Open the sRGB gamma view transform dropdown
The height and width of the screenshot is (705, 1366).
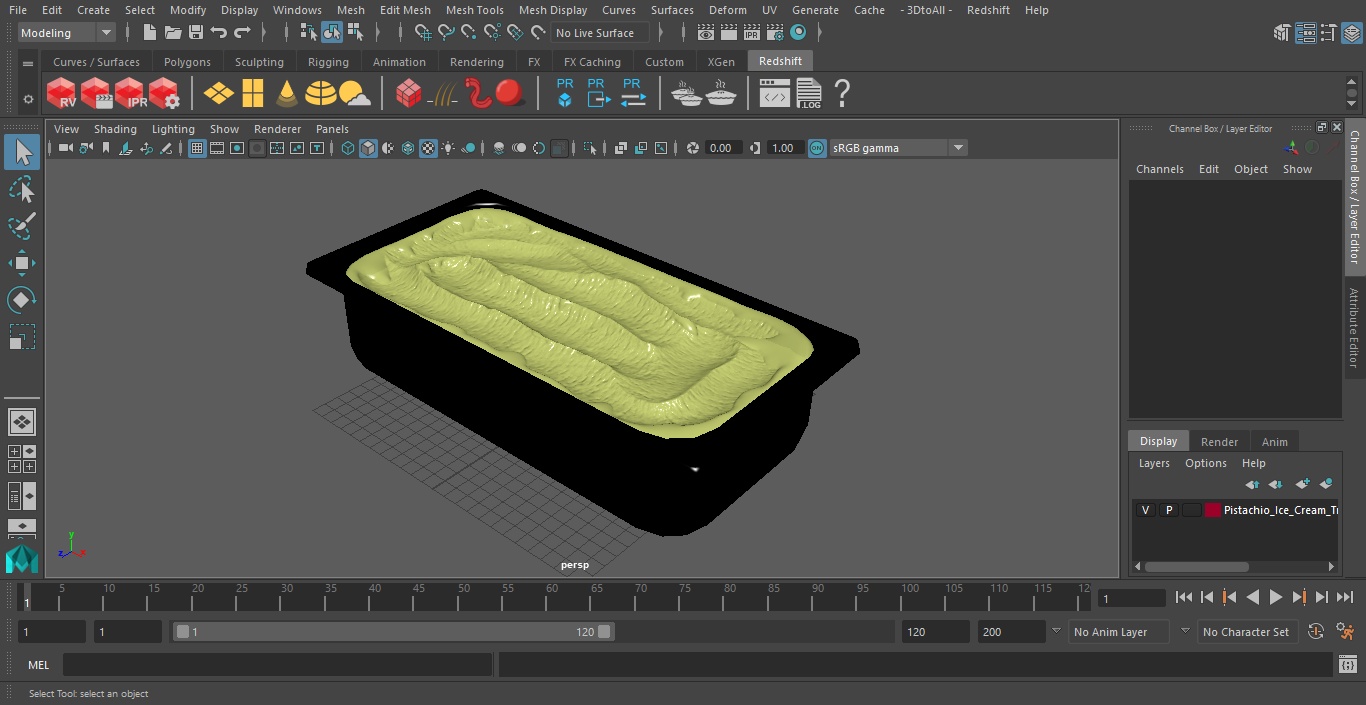[898, 148]
